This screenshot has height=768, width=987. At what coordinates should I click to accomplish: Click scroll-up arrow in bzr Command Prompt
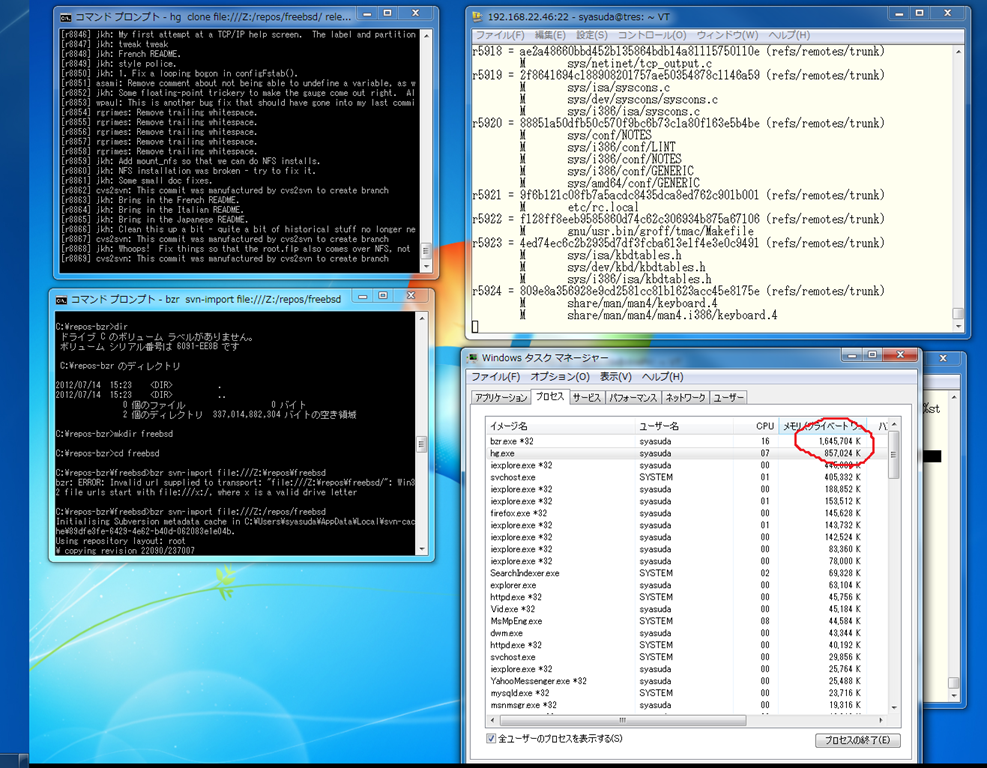pos(422,319)
